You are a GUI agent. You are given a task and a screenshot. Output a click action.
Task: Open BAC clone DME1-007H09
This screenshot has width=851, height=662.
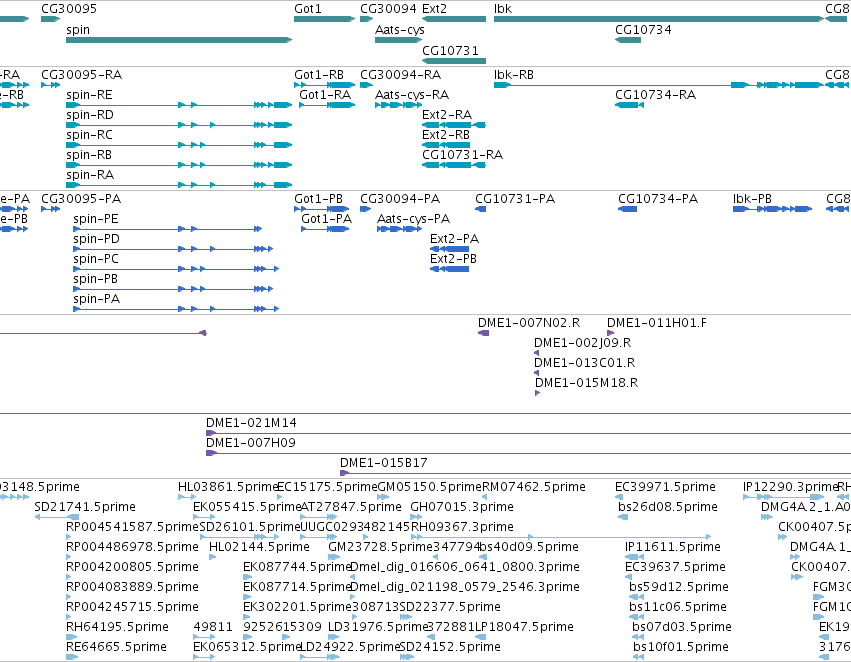coord(251,443)
